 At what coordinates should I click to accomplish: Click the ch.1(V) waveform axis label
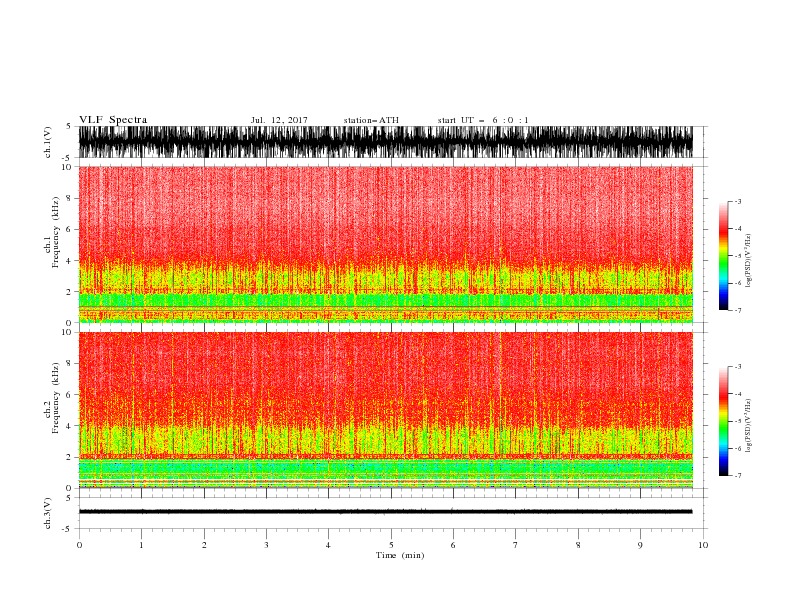point(48,142)
